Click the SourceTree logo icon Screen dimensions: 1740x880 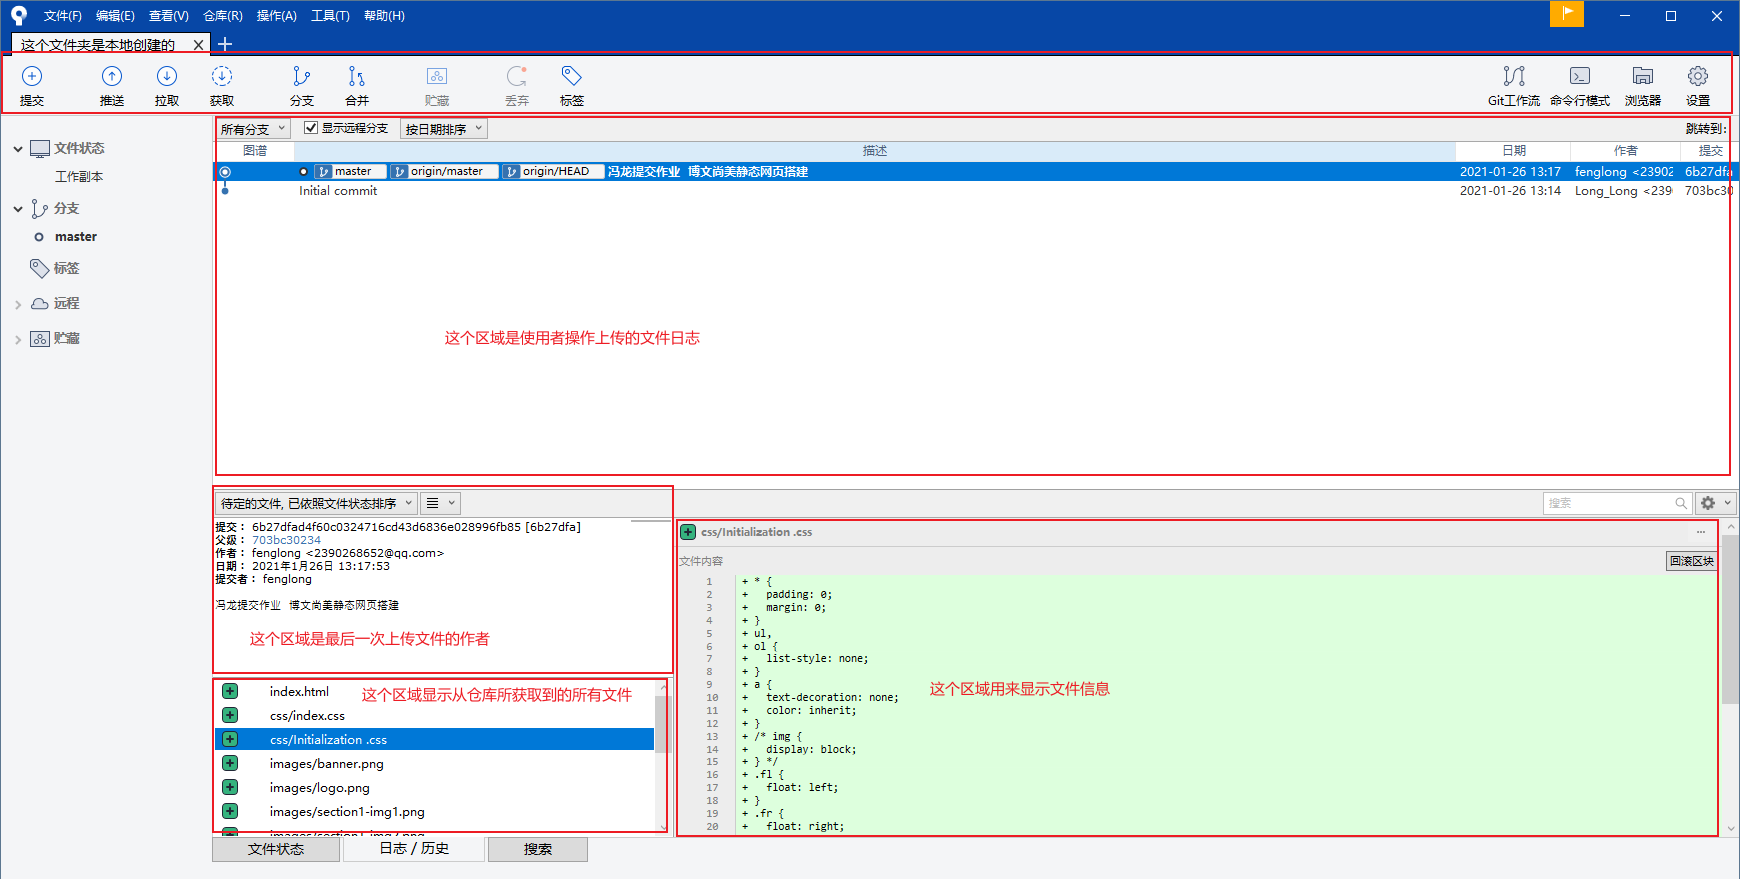click(19, 15)
